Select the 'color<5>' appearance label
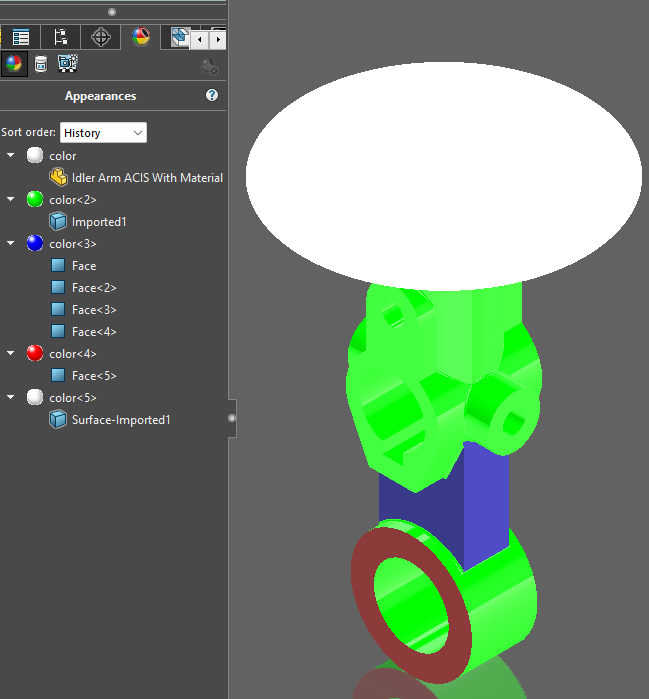This screenshot has width=649, height=699. (73, 398)
